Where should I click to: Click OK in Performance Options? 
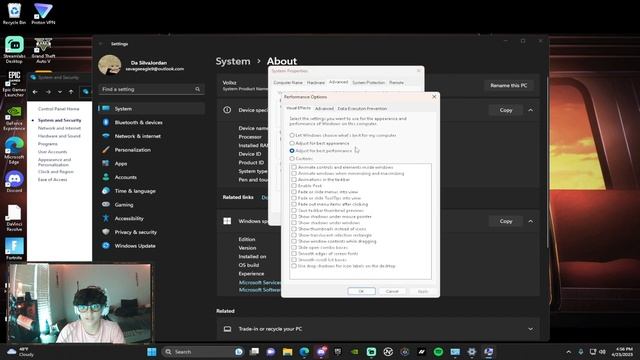(361, 291)
